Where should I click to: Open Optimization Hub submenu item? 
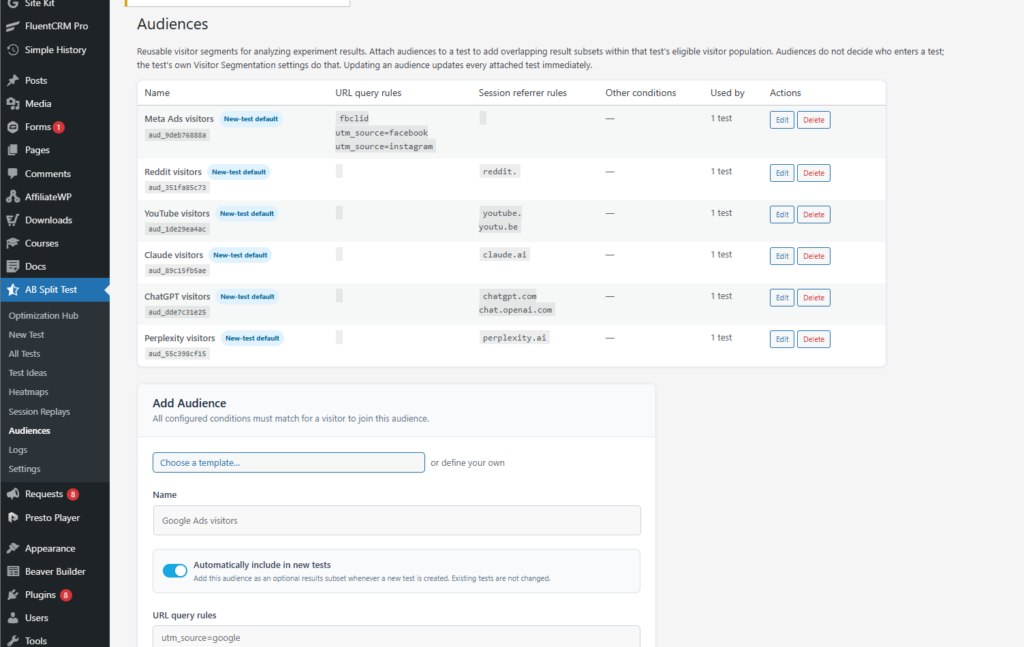[x=43, y=315]
